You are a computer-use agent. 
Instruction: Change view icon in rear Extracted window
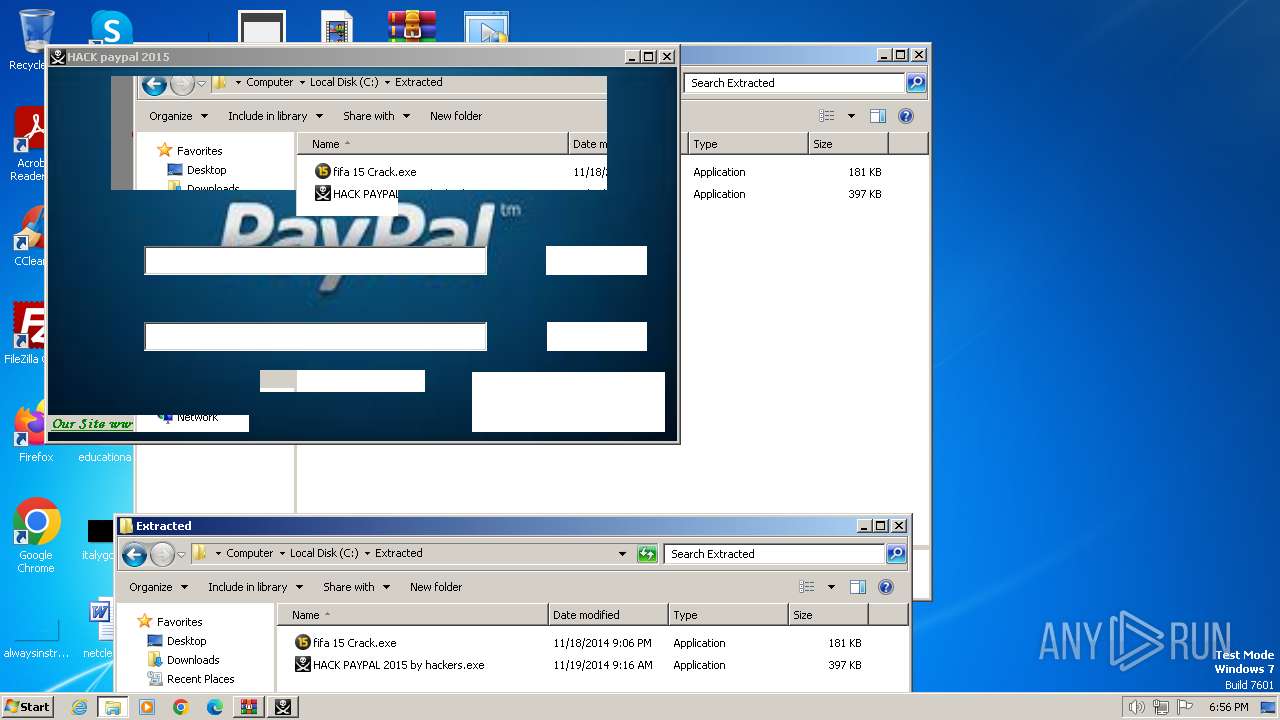(826, 116)
